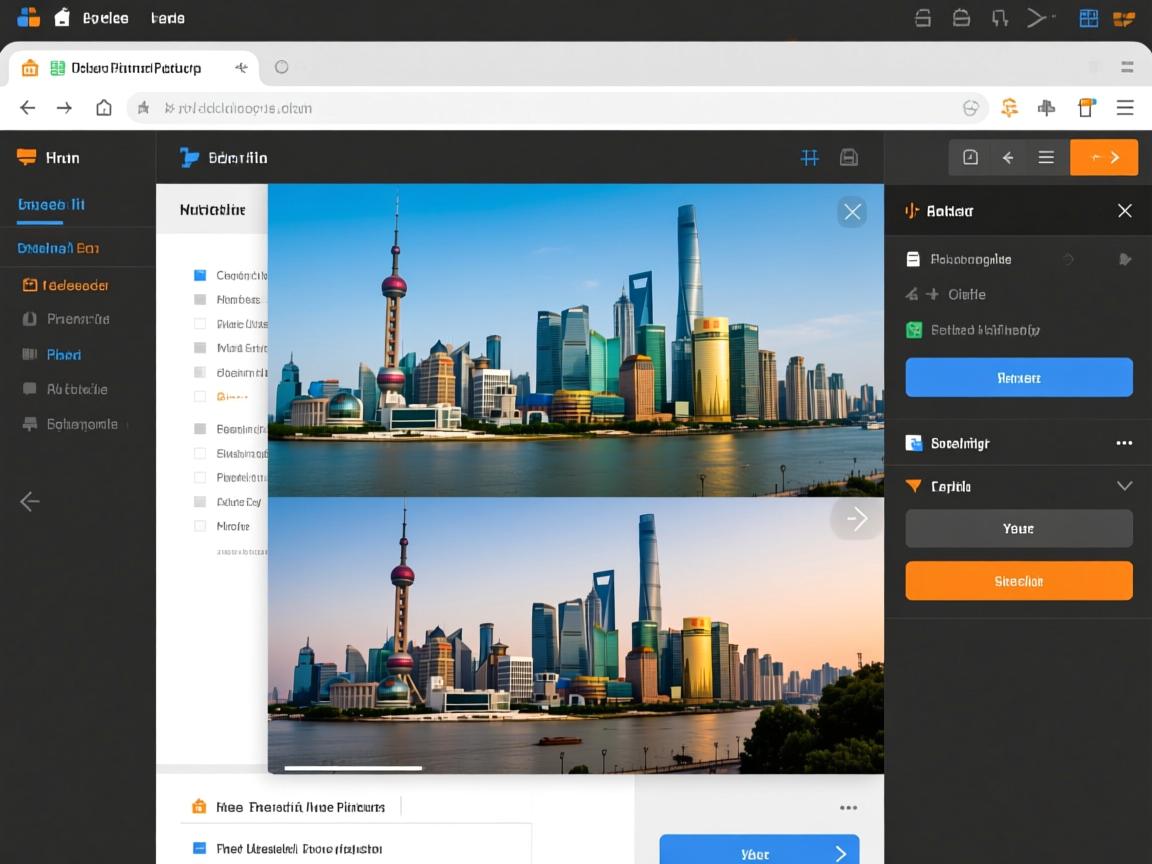The image size is (1152, 864).
Task: Select the Pbad item in left sidebar
Action: click(x=64, y=354)
